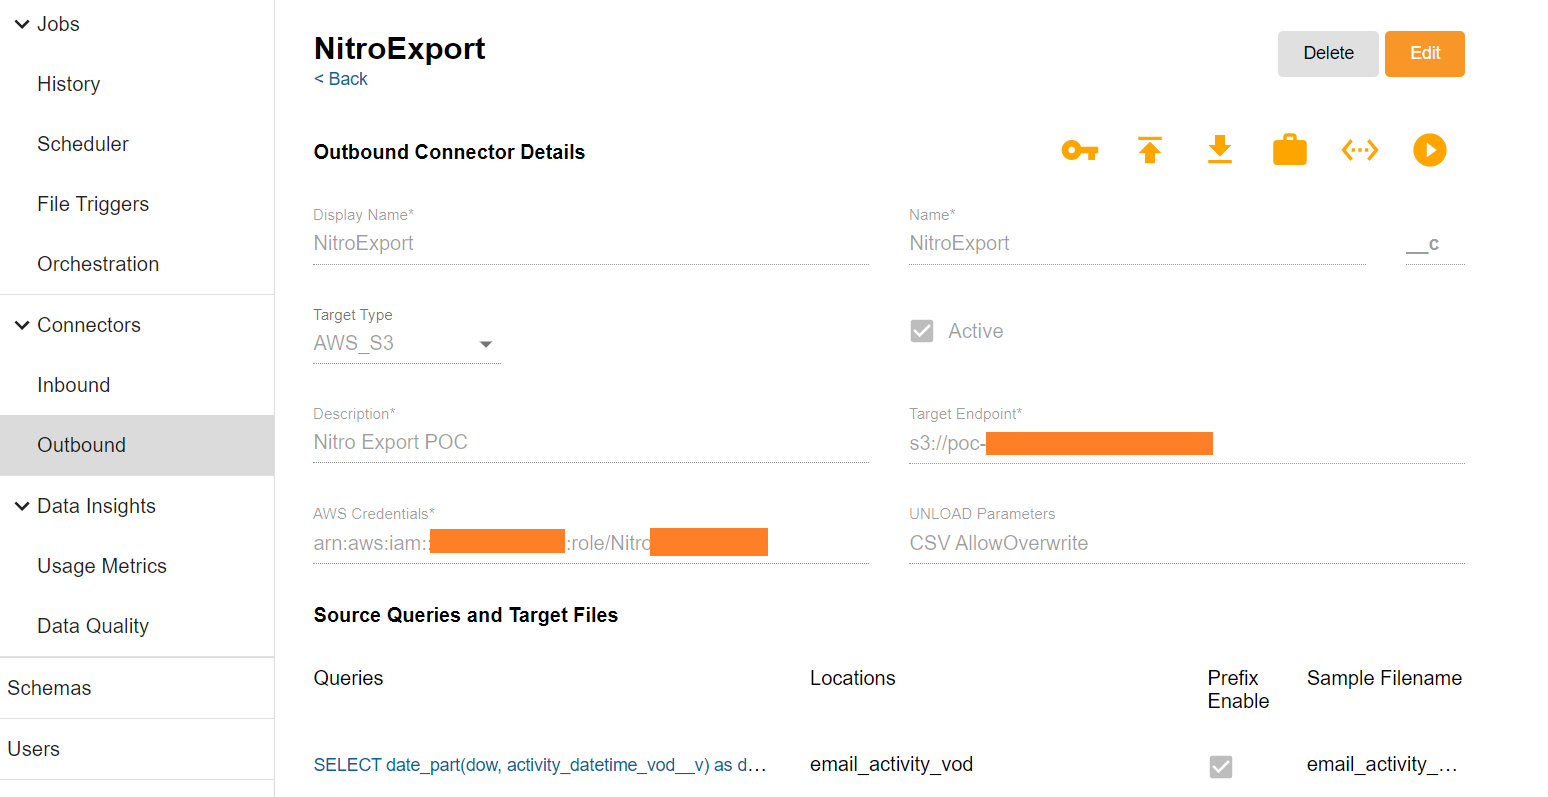Screen dimensions: 1548x797
Task: Open the SELECT date_part query link
Action: coord(540,765)
